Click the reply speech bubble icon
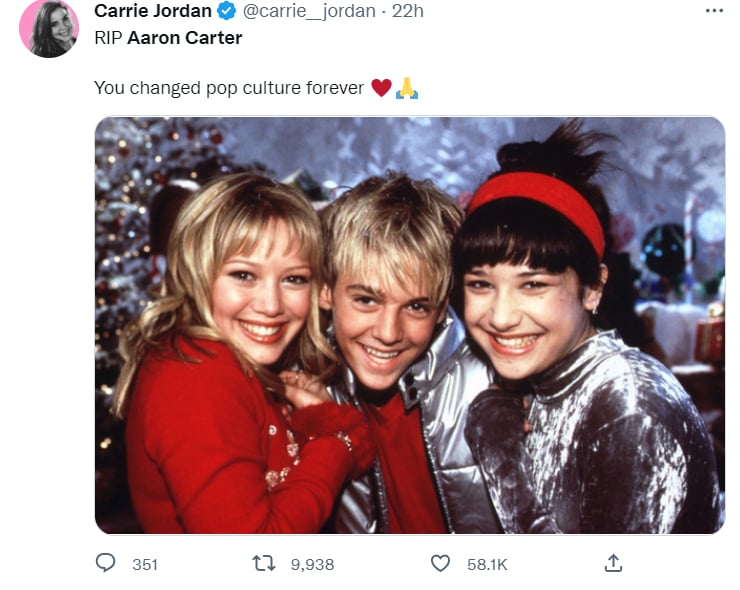Screen dimensions: 740x590 click(x=105, y=563)
